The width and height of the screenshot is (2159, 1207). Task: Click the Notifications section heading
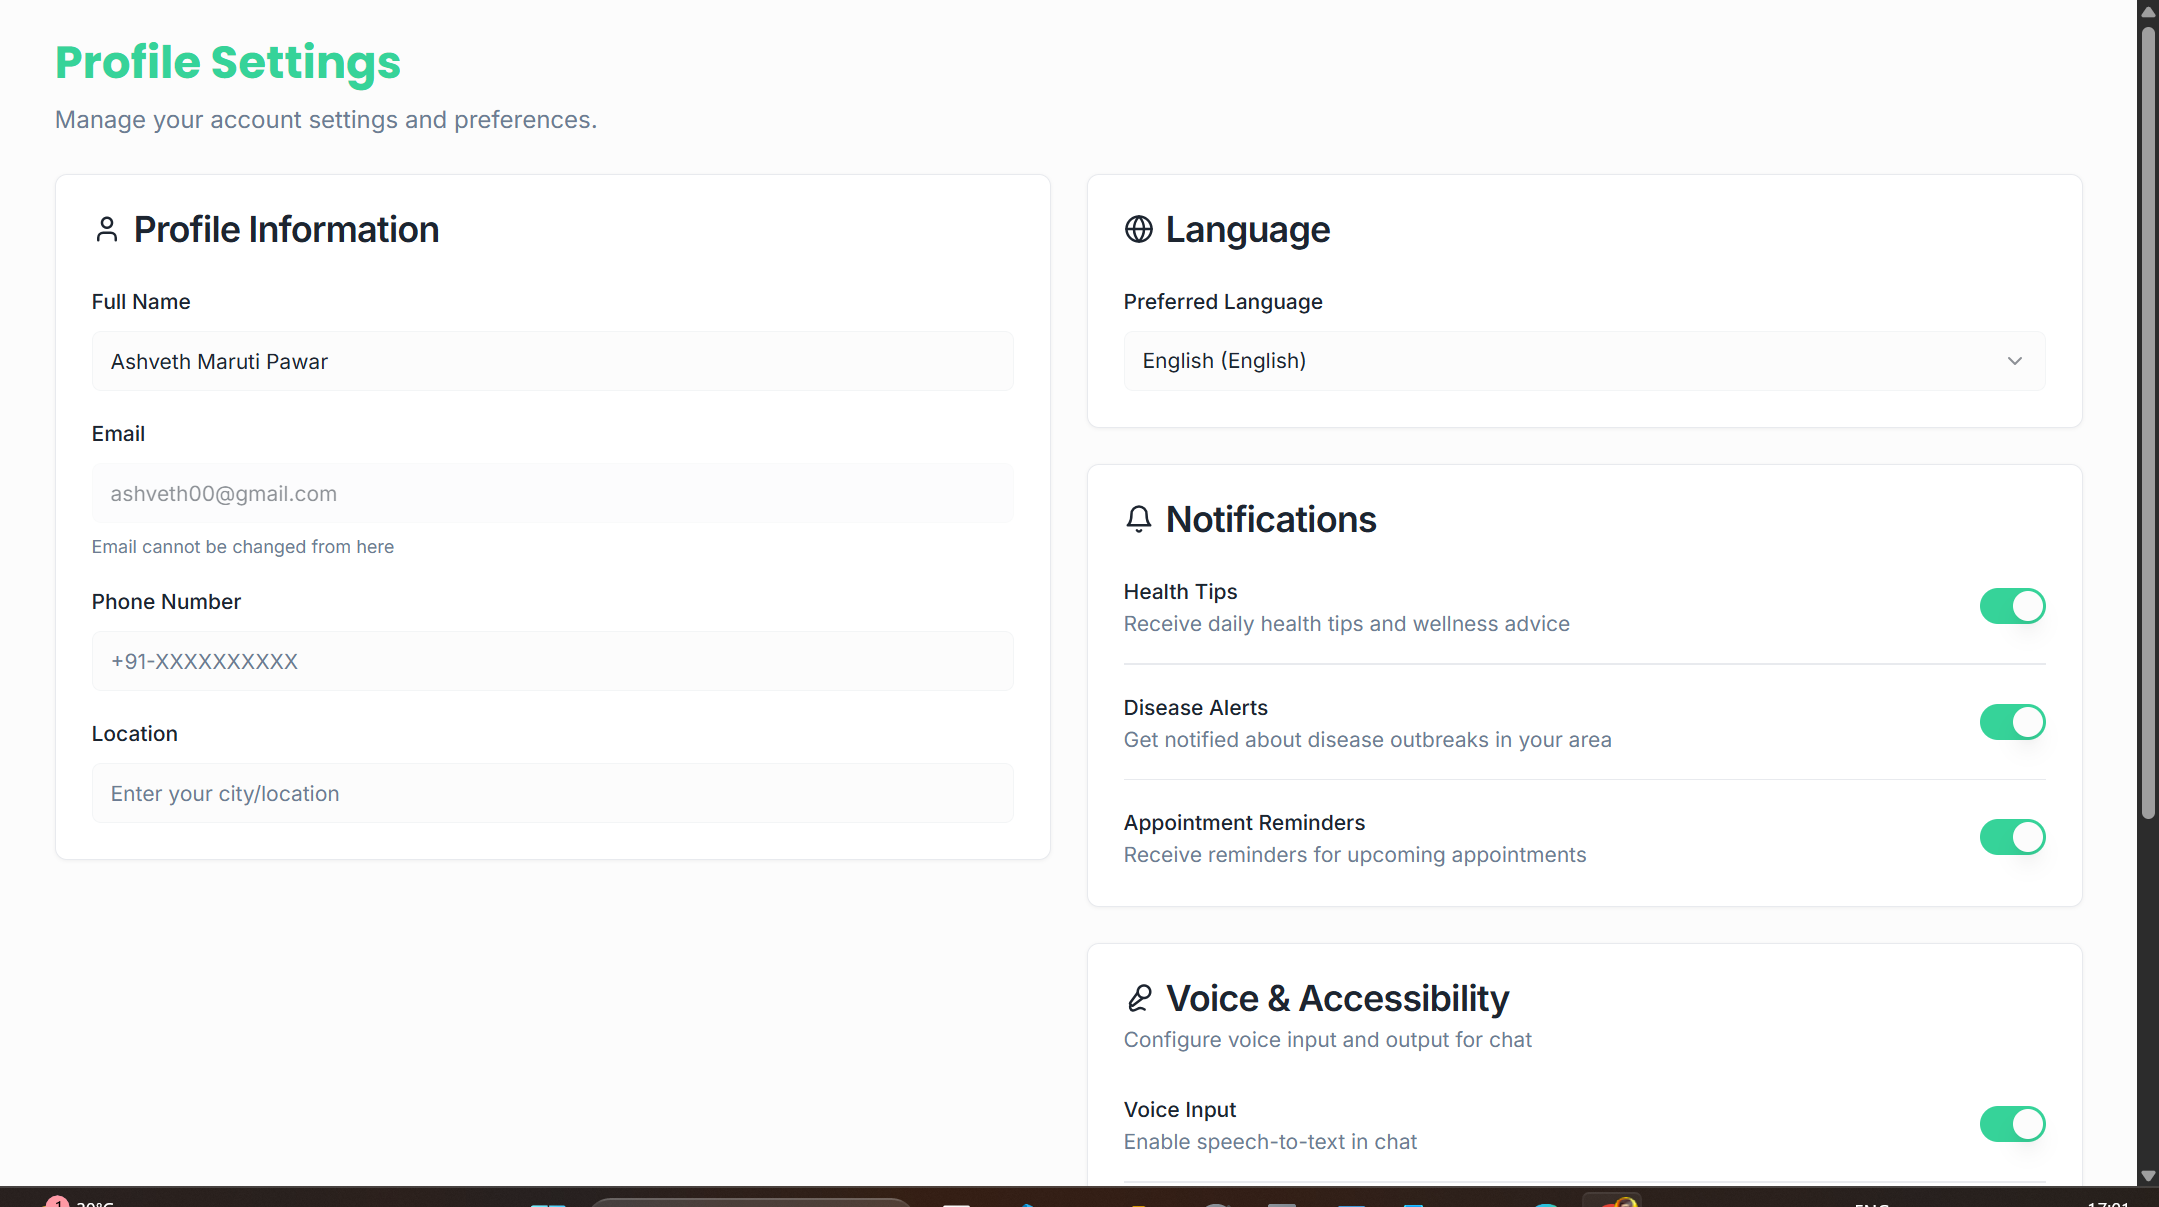click(x=1270, y=519)
